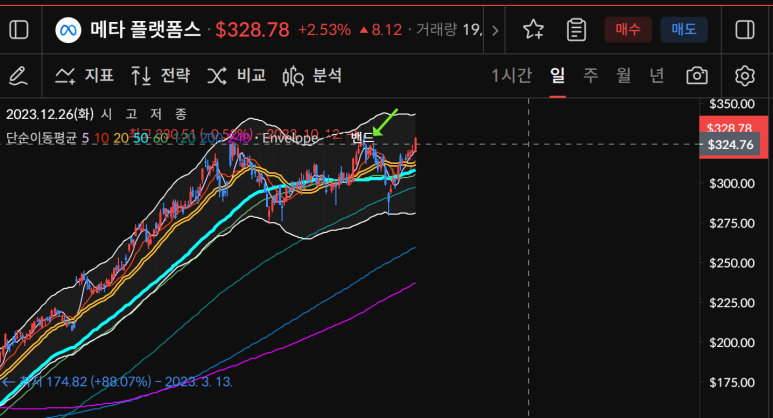Viewport: 773px width, 418px height.
Task: Click the $328.78 current price tag
Action: pos(729,128)
